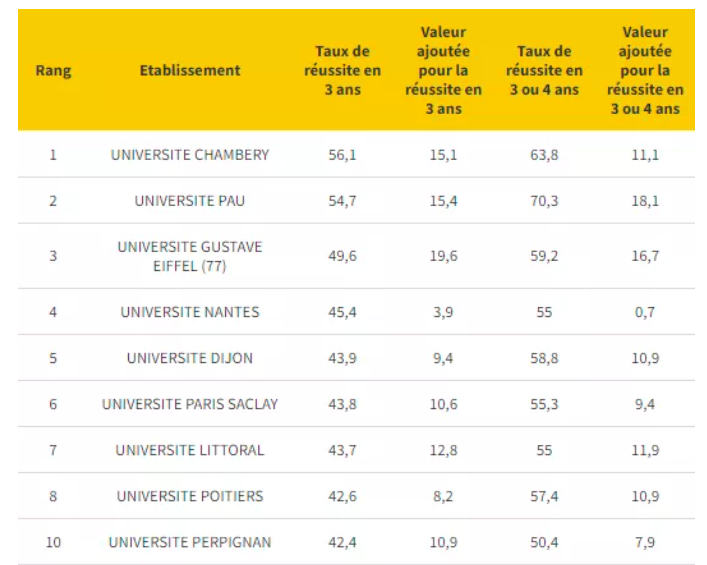This screenshot has height=565, width=707.
Task: Click rank 3 in the Rang column
Action: (x=53, y=256)
